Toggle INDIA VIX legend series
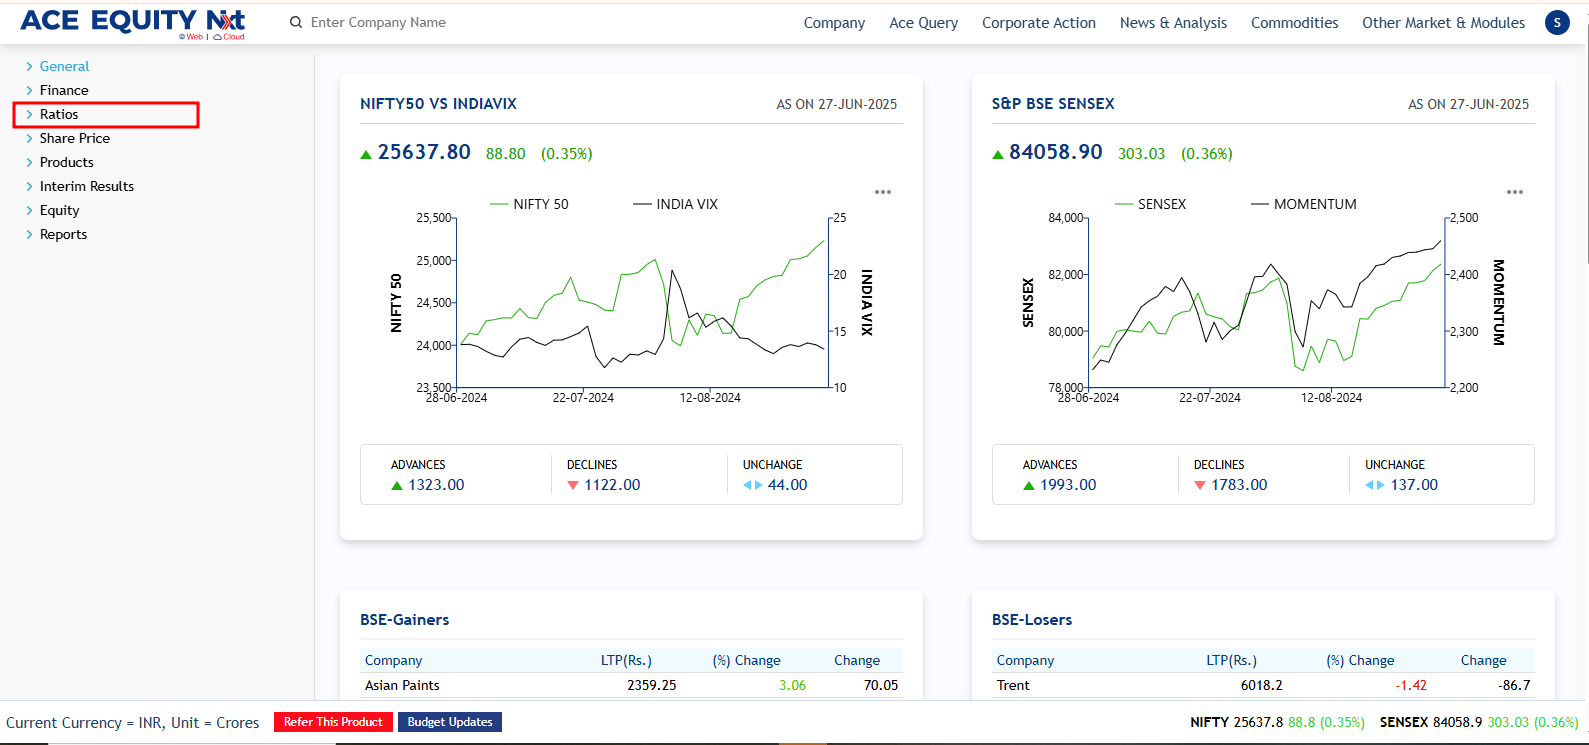 (x=676, y=204)
